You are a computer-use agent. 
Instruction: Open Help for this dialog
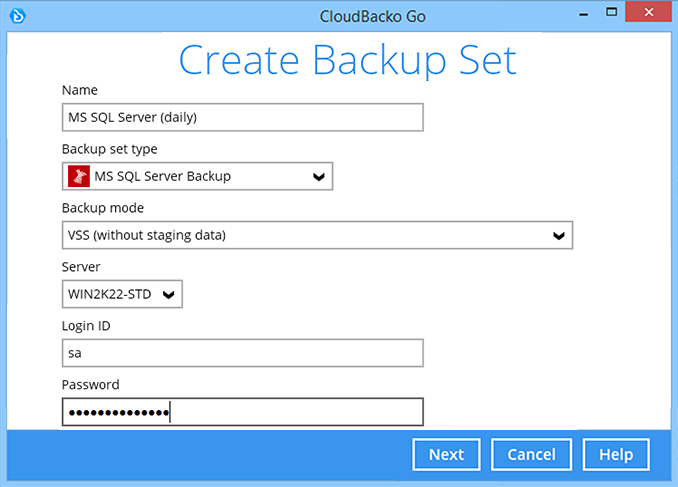616,455
